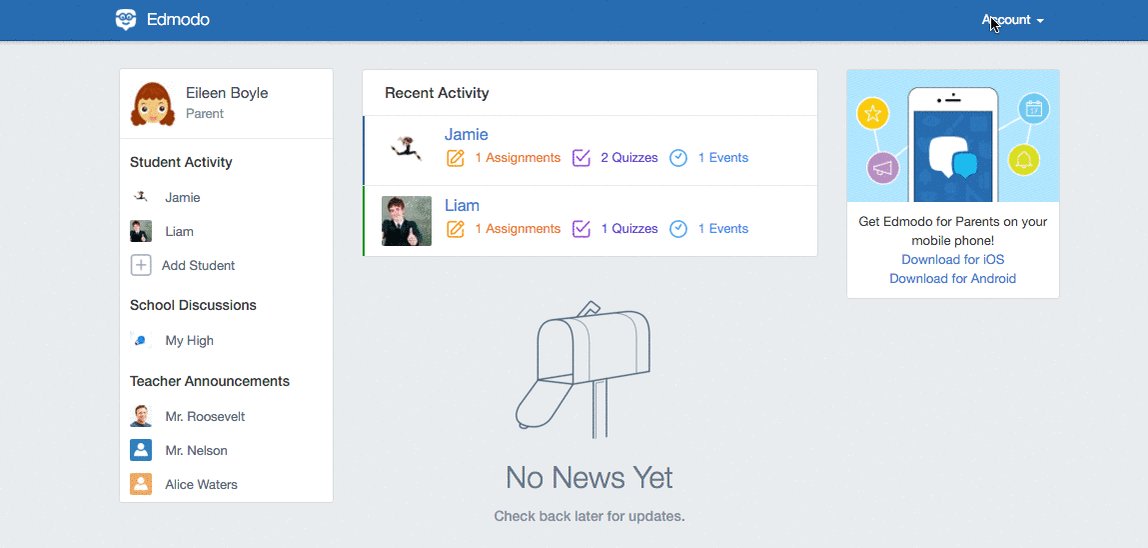Viewport: 1148px width, 548px height.
Task: Click Liam's photo in Recent Activity
Action: [x=406, y=221]
